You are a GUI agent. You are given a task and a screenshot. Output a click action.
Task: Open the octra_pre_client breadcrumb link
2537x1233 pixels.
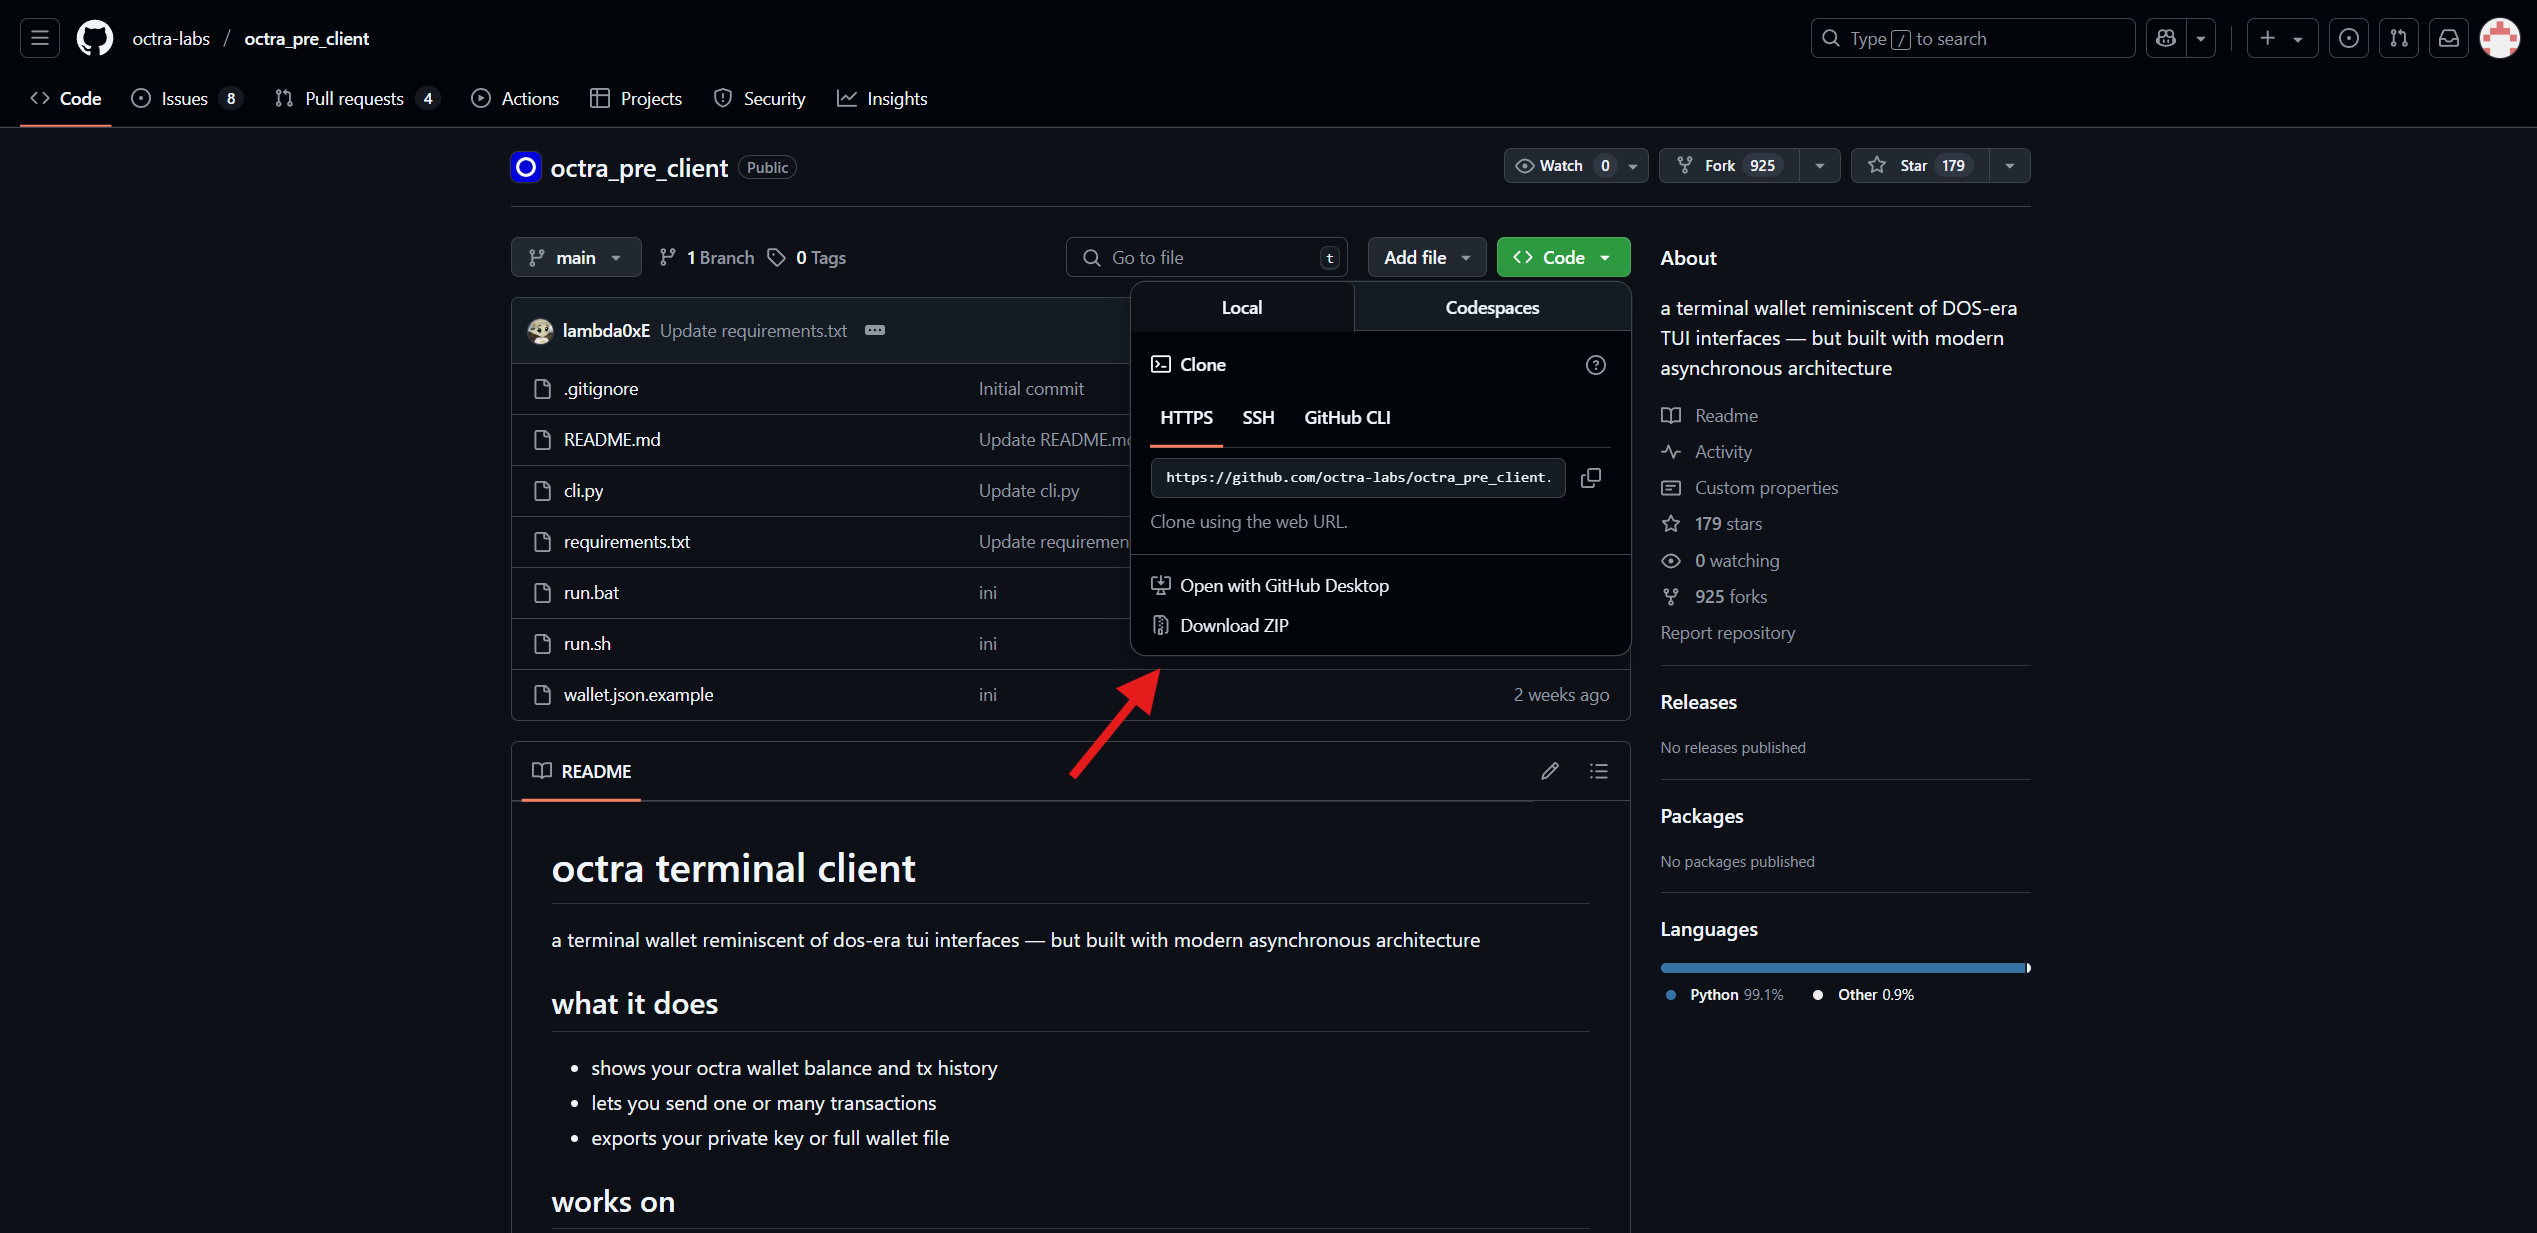pyautogui.click(x=306, y=38)
